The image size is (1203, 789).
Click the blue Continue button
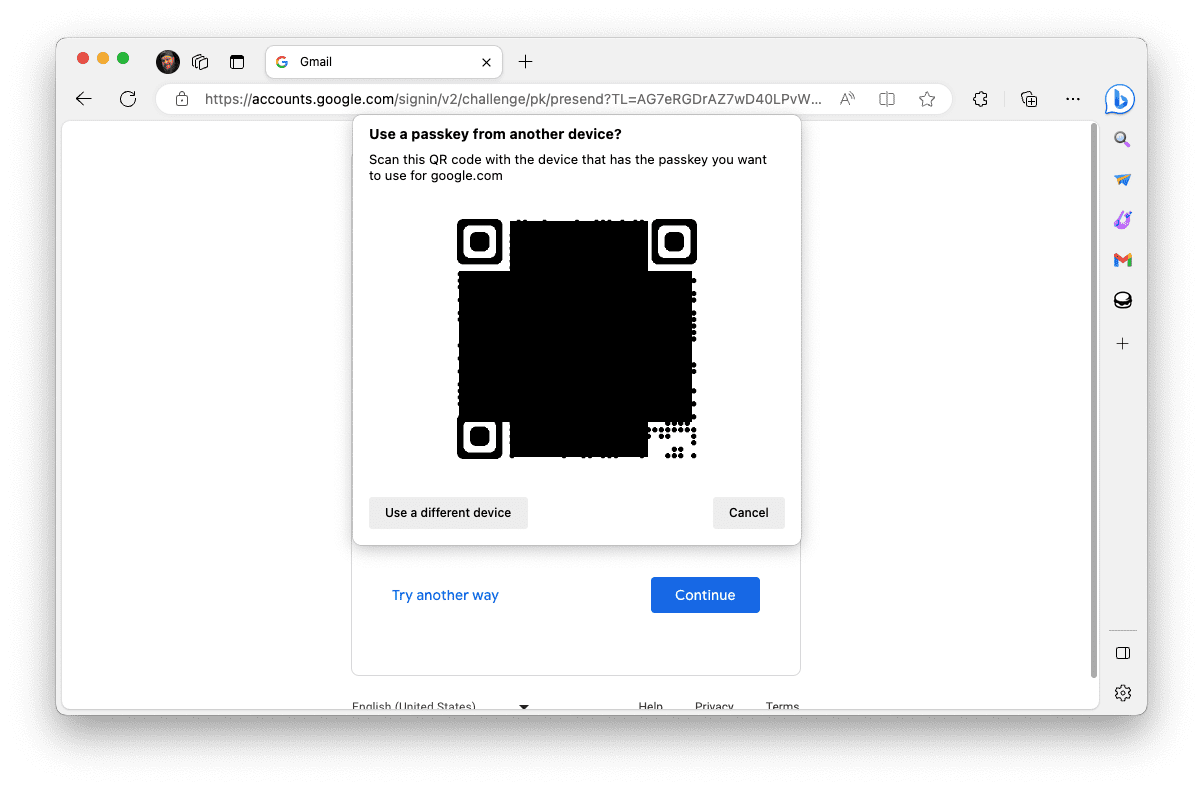pyautogui.click(x=705, y=595)
